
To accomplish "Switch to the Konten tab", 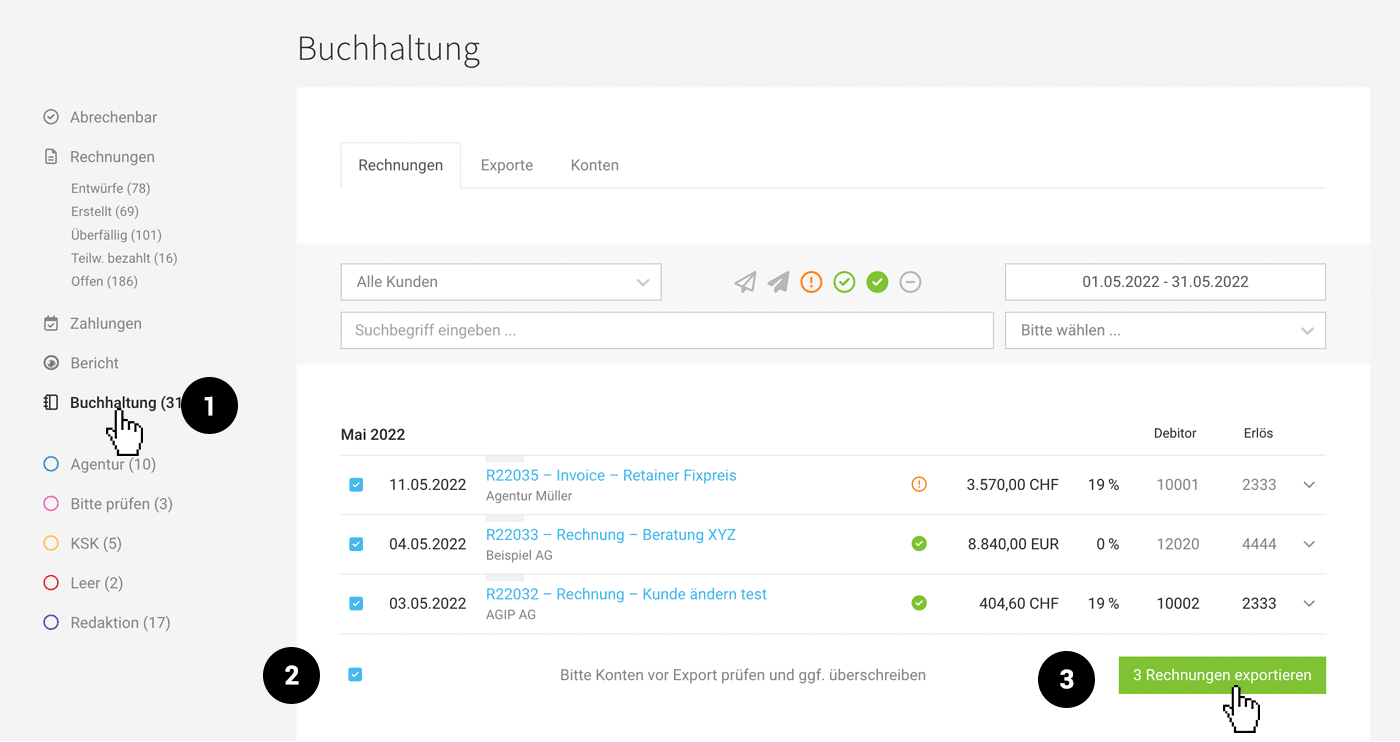I will click(595, 165).
